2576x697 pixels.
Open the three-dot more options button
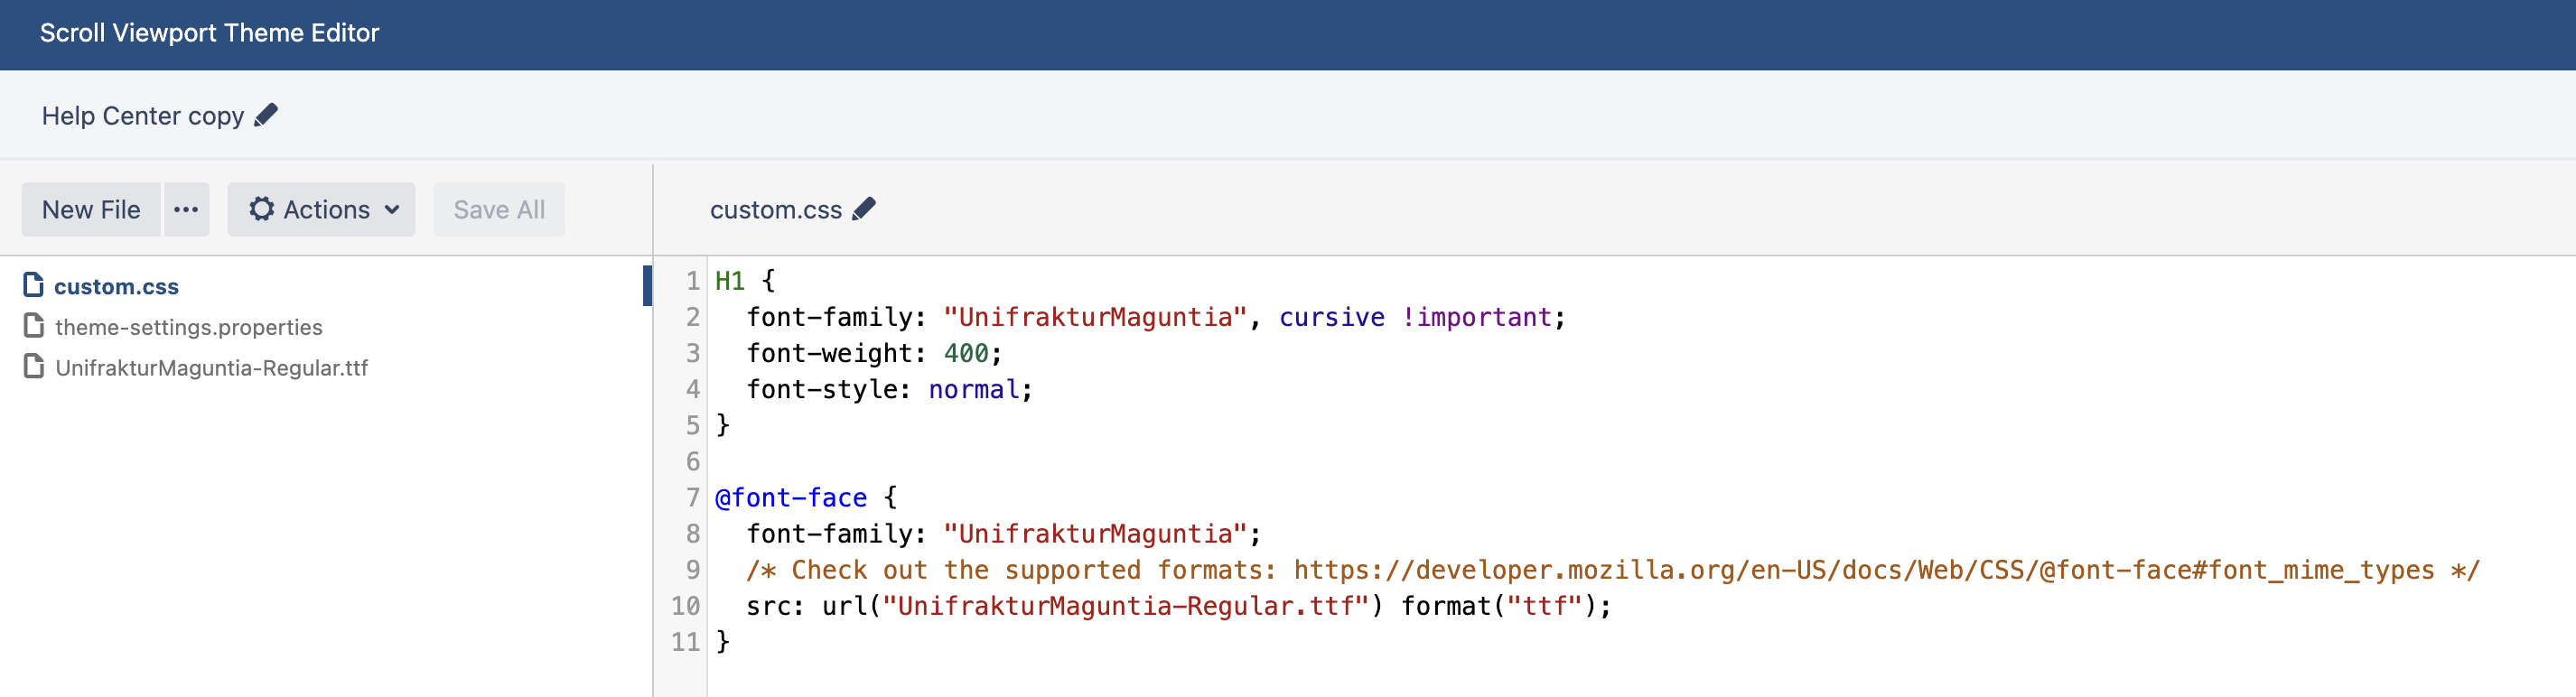tap(186, 209)
